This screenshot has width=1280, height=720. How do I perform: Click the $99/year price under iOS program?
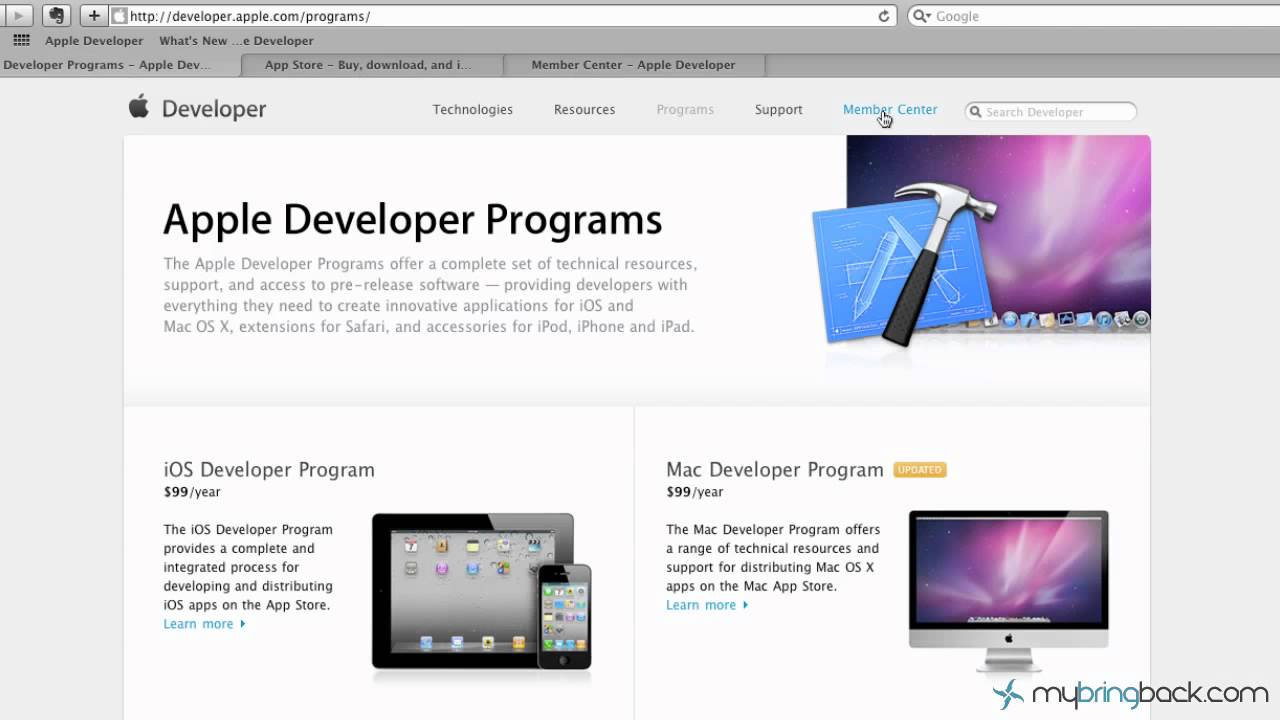192,492
